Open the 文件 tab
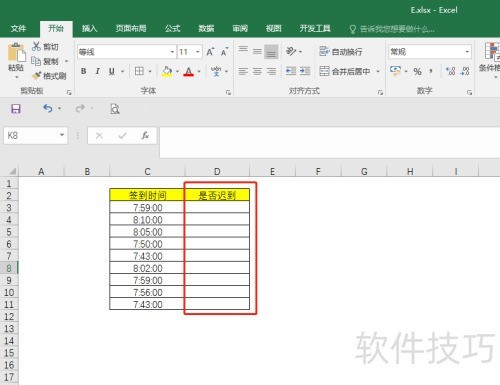This screenshot has width=500, height=385. click(18, 29)
